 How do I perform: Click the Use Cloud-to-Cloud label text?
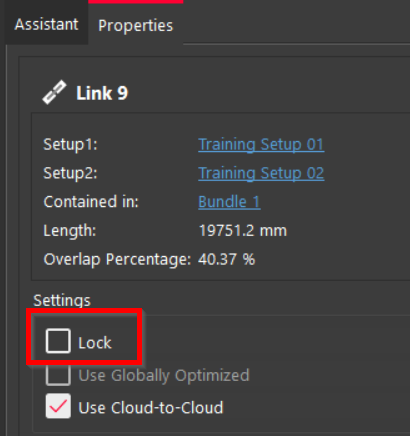pos(151,408)
